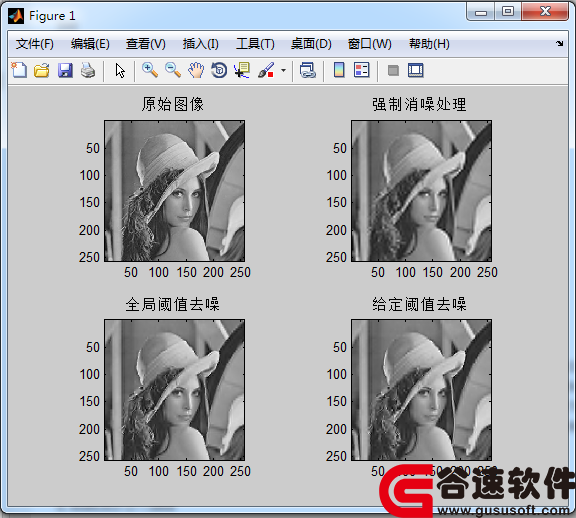
Task: Click the Hide Plot Tools icon
Action: [393, 70]
